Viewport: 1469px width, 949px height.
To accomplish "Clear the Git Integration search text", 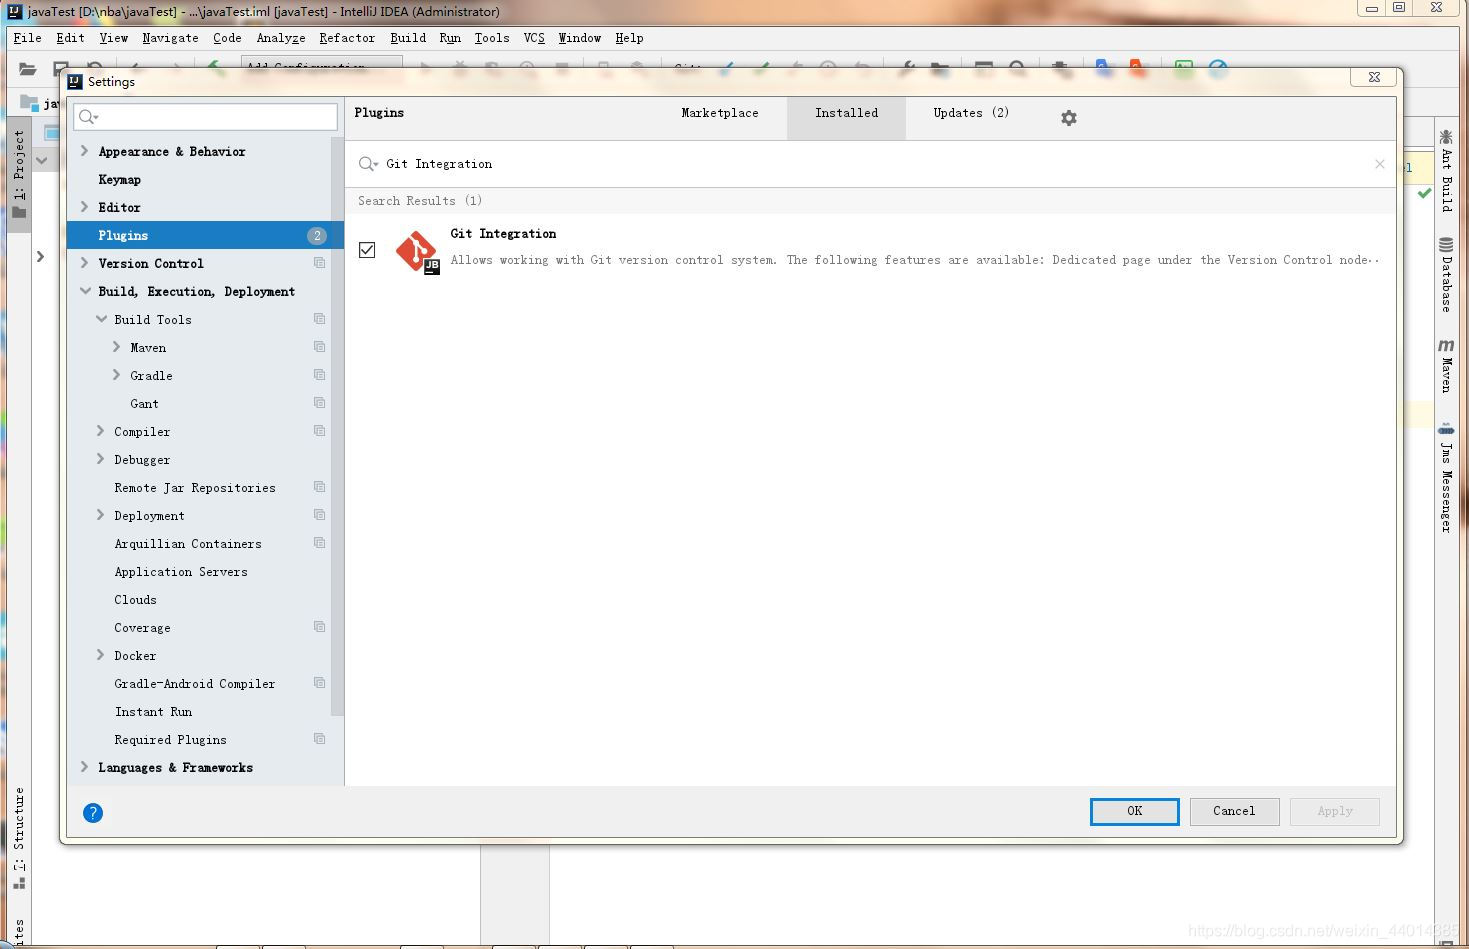I will pyautogui.click(x=1380, y=164).
